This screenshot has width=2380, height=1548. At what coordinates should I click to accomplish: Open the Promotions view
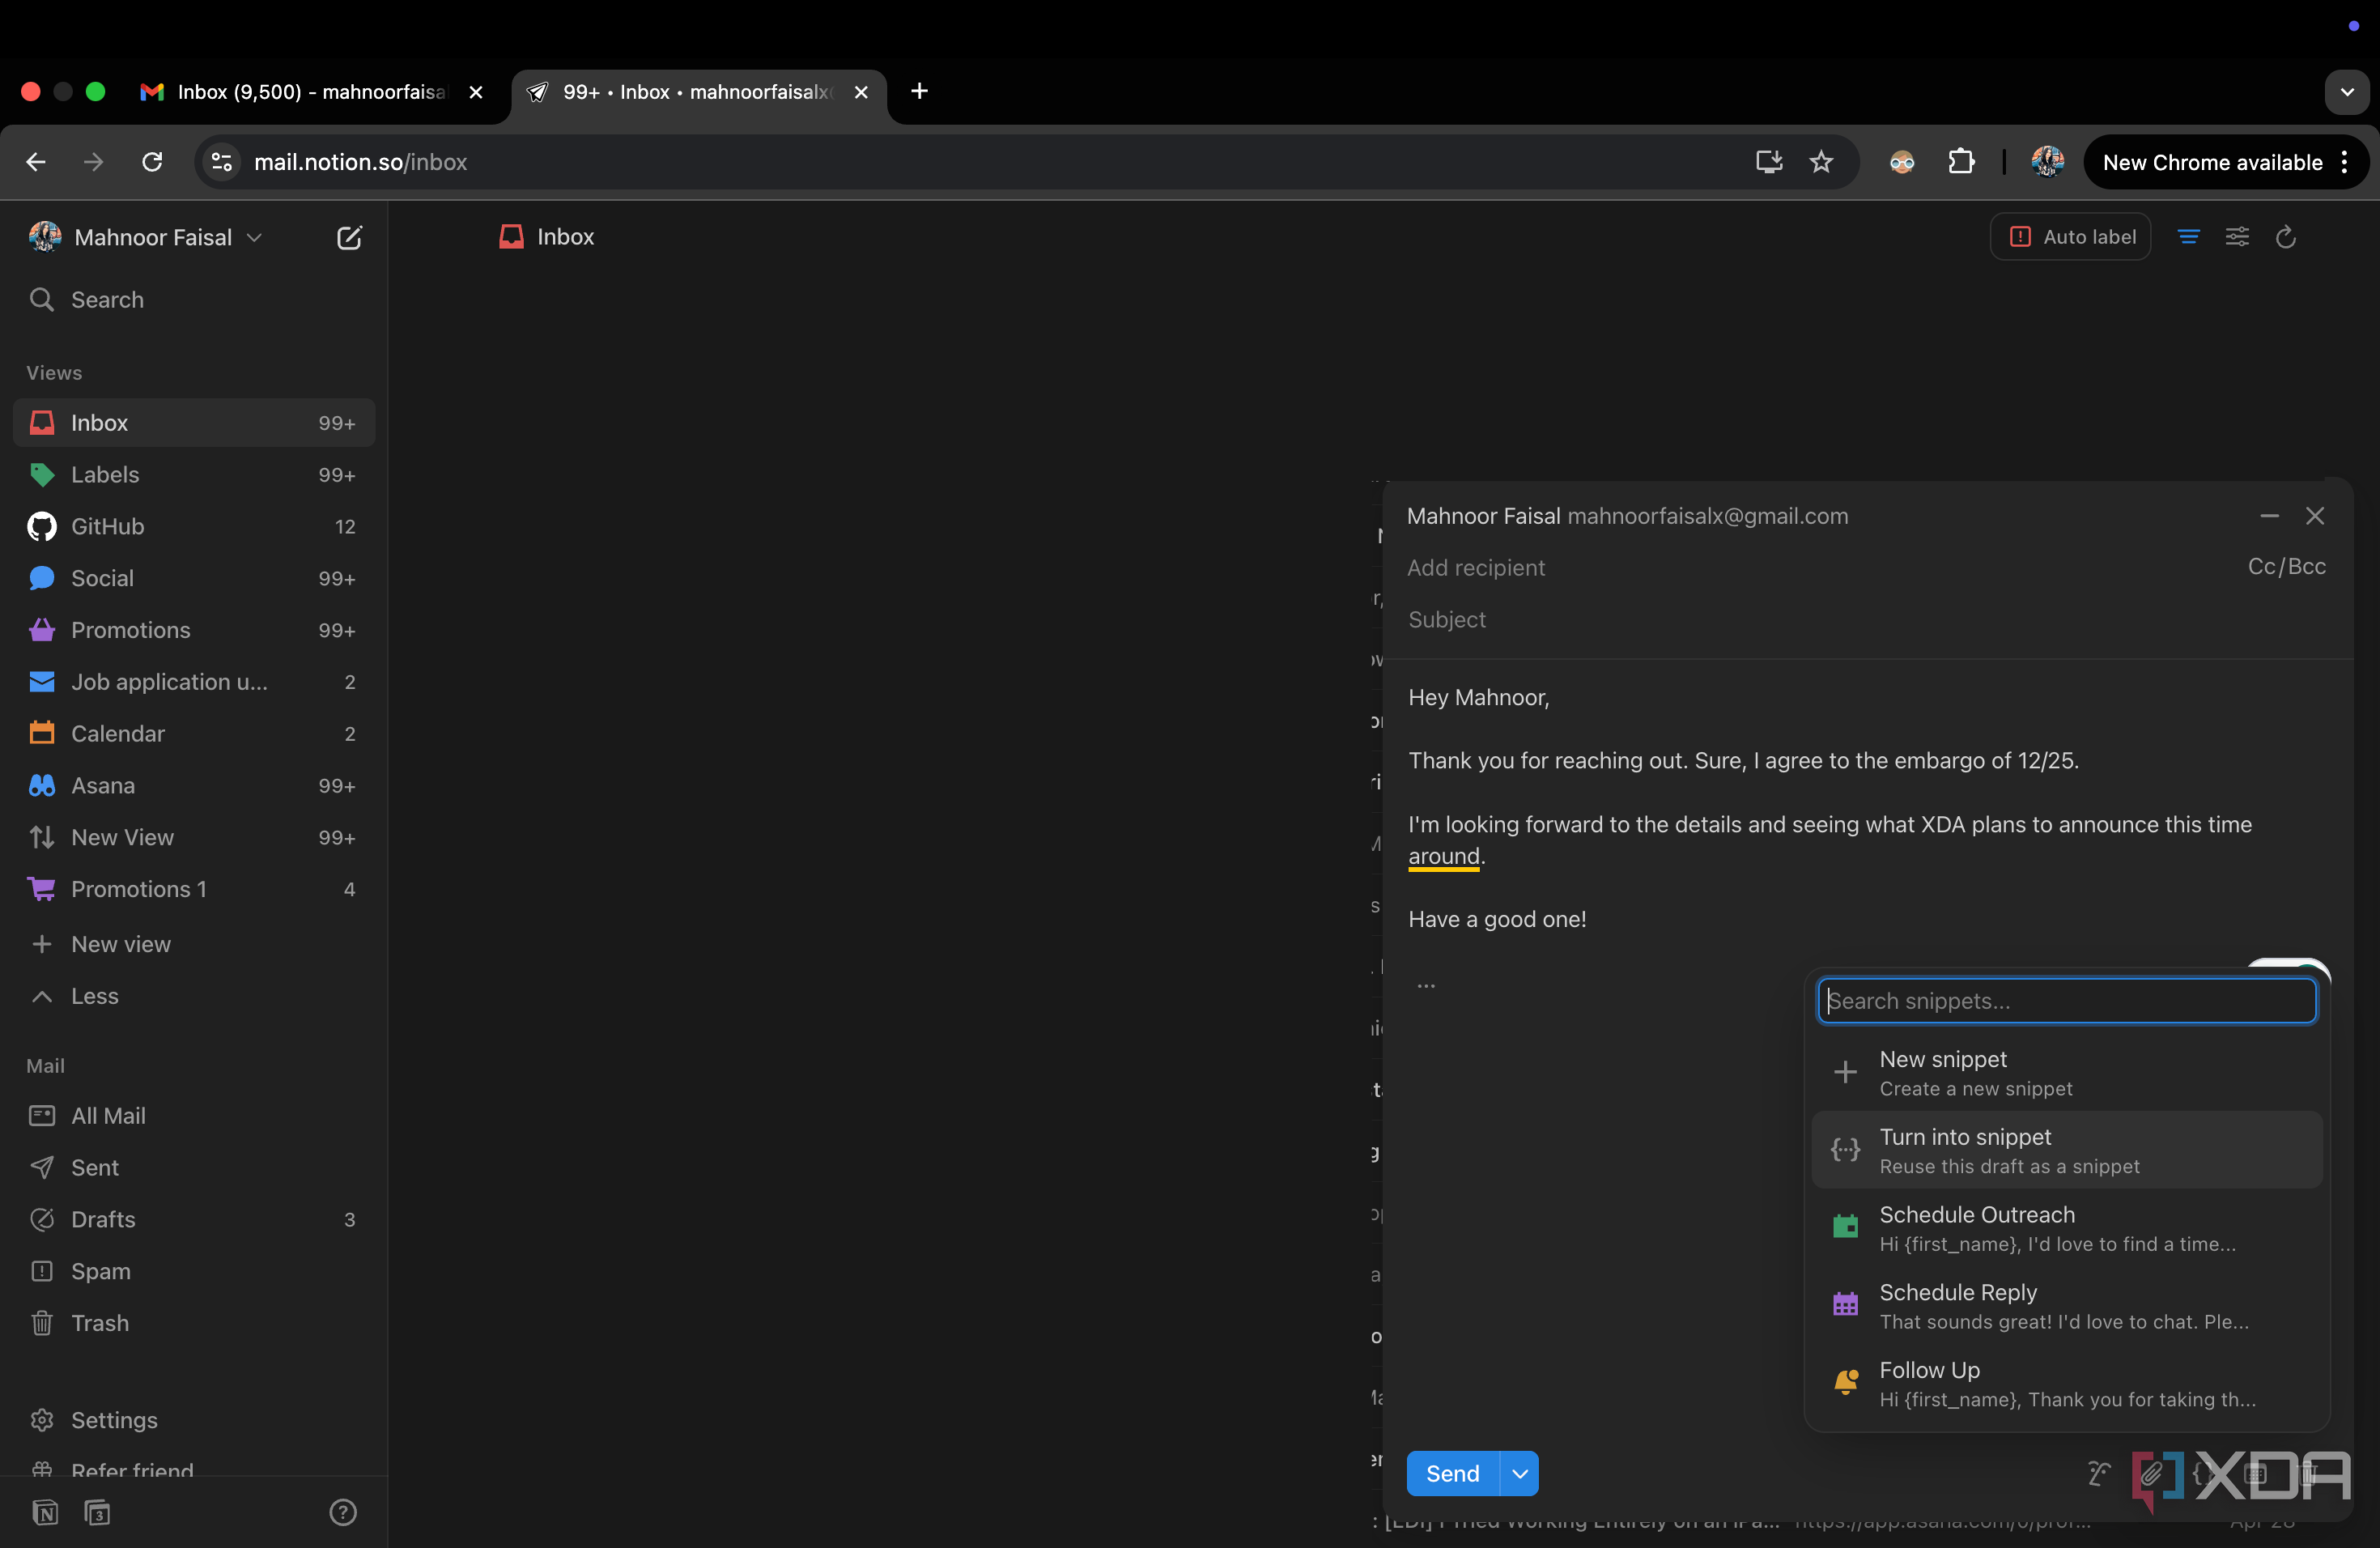pos(194,630)
